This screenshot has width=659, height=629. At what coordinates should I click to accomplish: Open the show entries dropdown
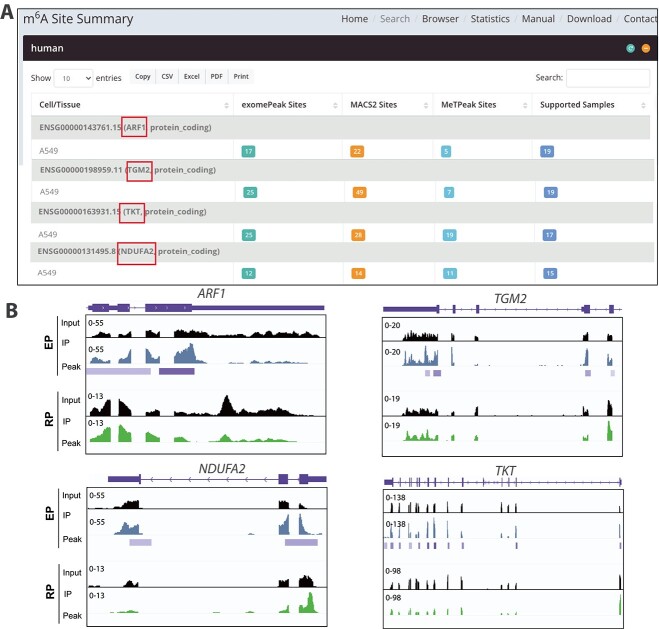pos(74,78)
